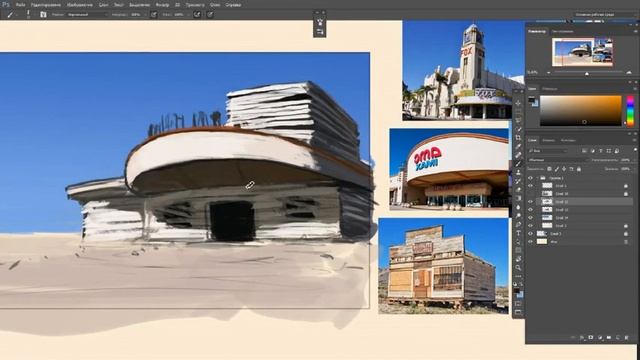The image size is (640, 360).
Task: Toggle airbrush mode in options bar
Action: 197,14
